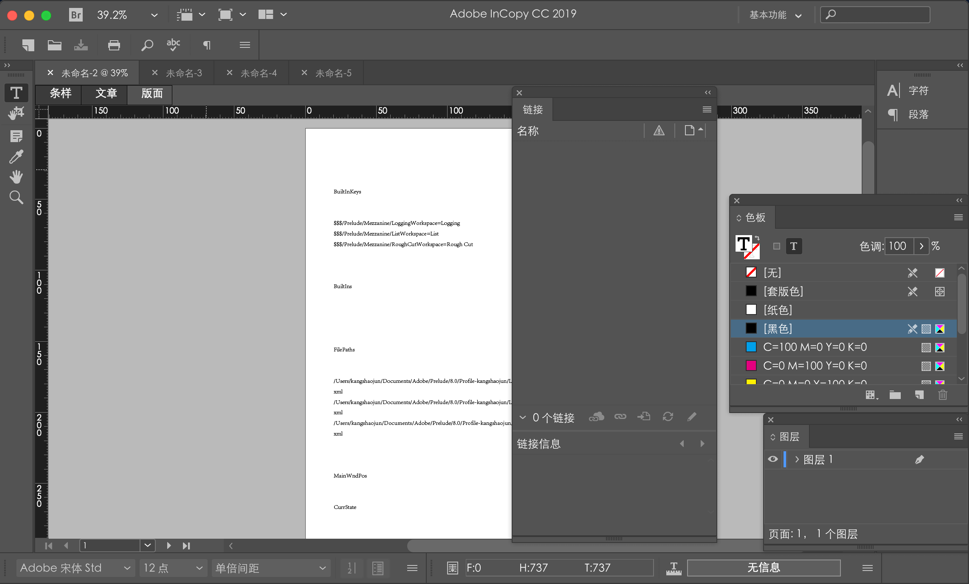Open the 单倍间距 line spacing dropdown
The image size is (969, 584).
pos(270,568)
